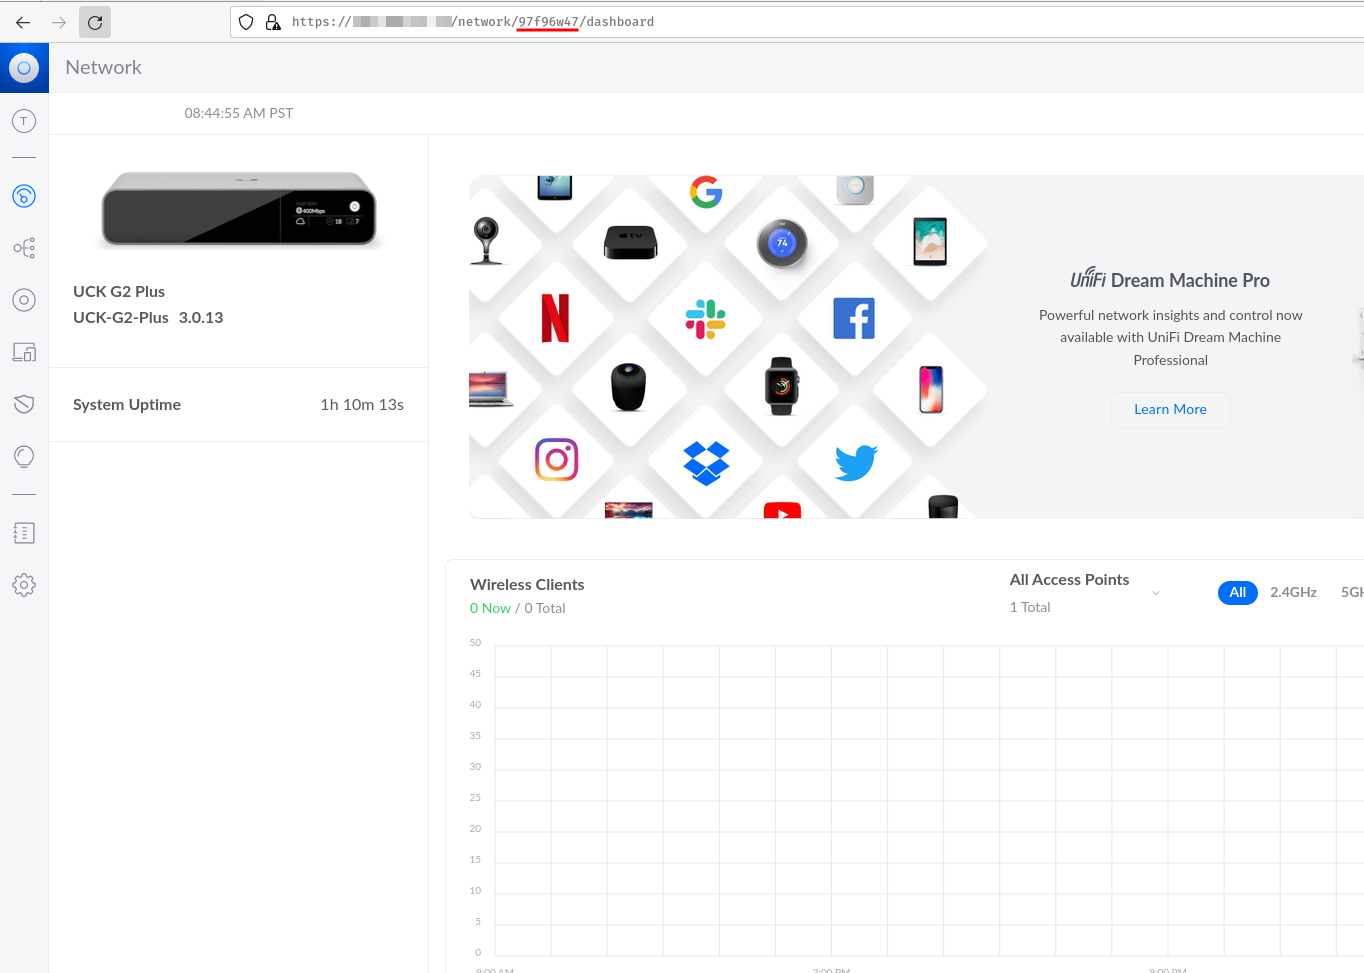
Task: Open the shield-shaped security icon
Action: 24,404
